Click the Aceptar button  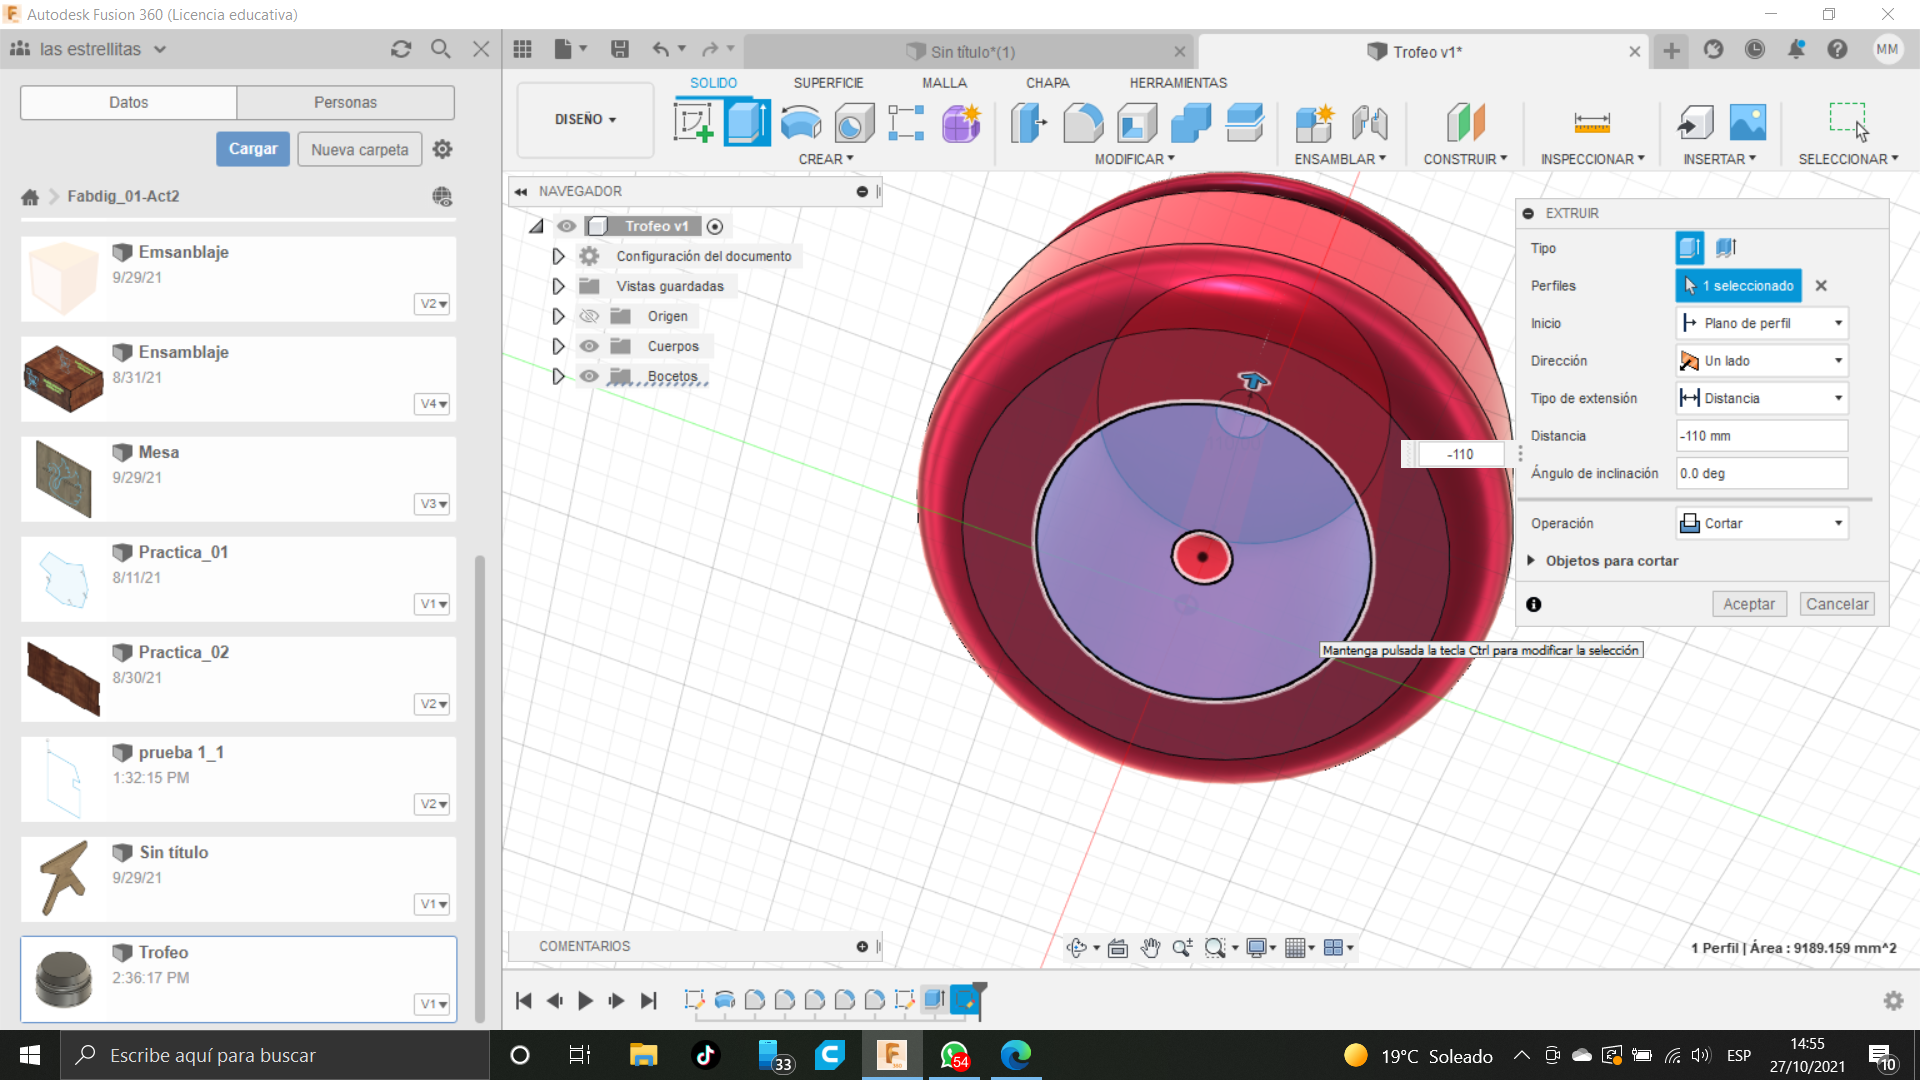pos(1748,604)
